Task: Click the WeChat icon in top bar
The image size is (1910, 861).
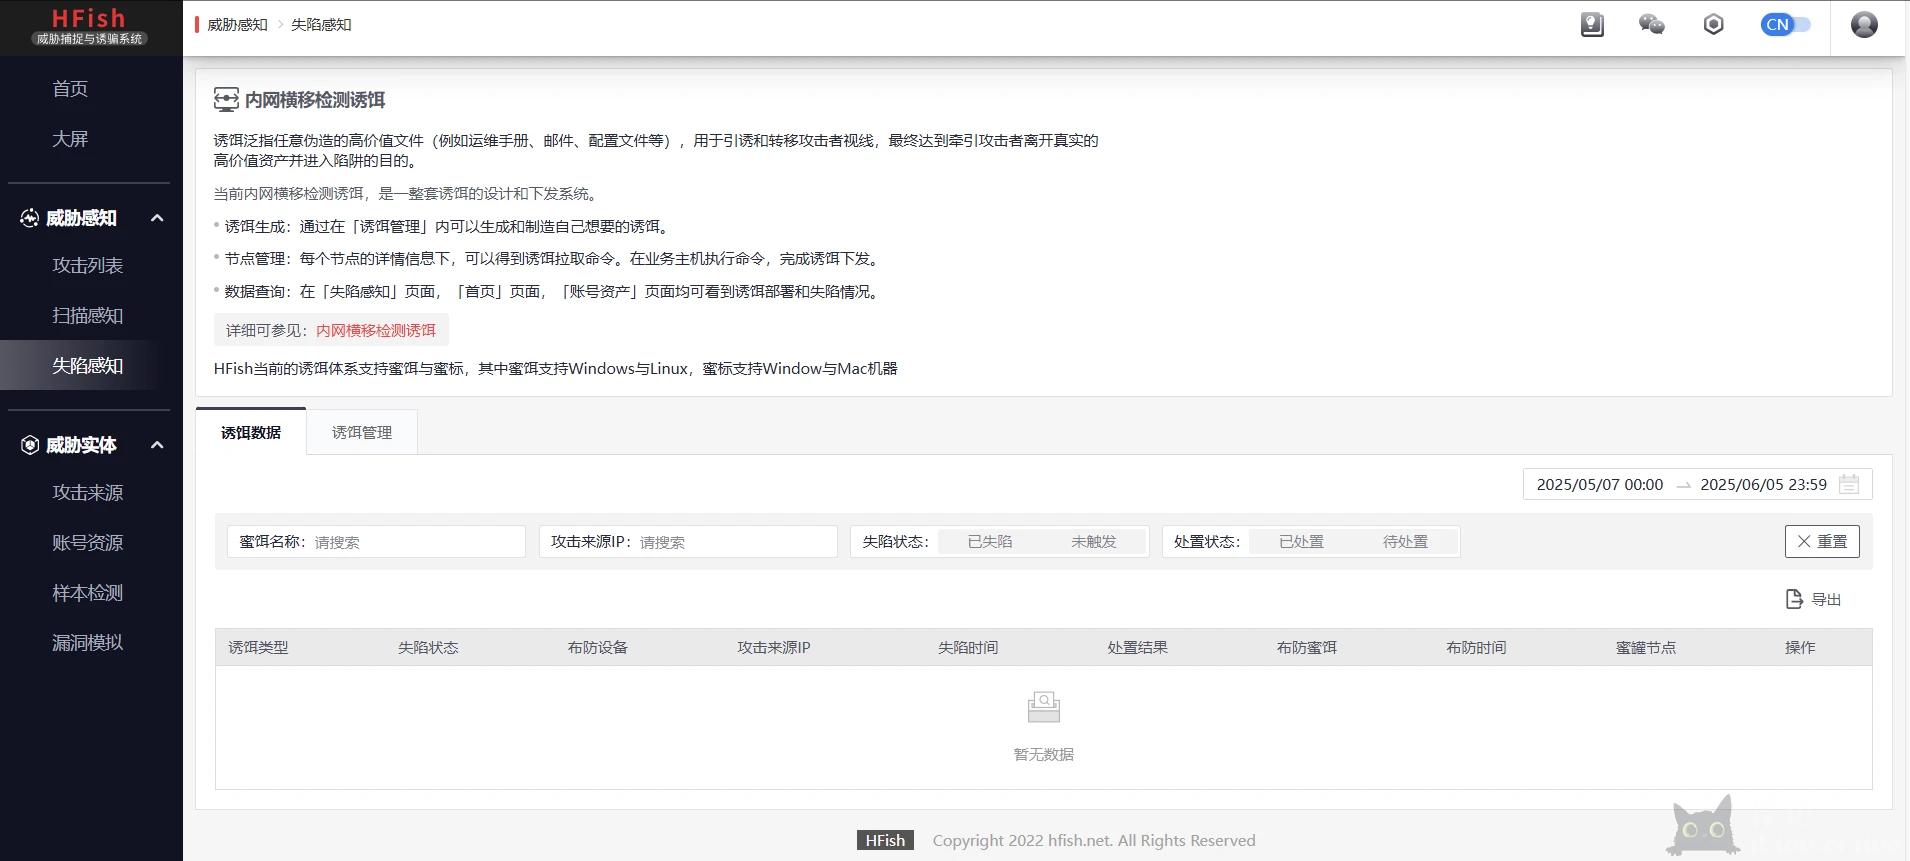Action: click(x=1651, y=25)
